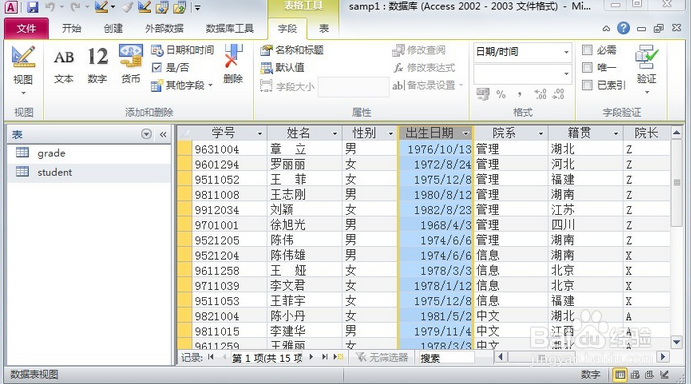Screen dimensions: 691x384
Task: Click the Undo icon in quick access toolbar
Action: [50, 7]
